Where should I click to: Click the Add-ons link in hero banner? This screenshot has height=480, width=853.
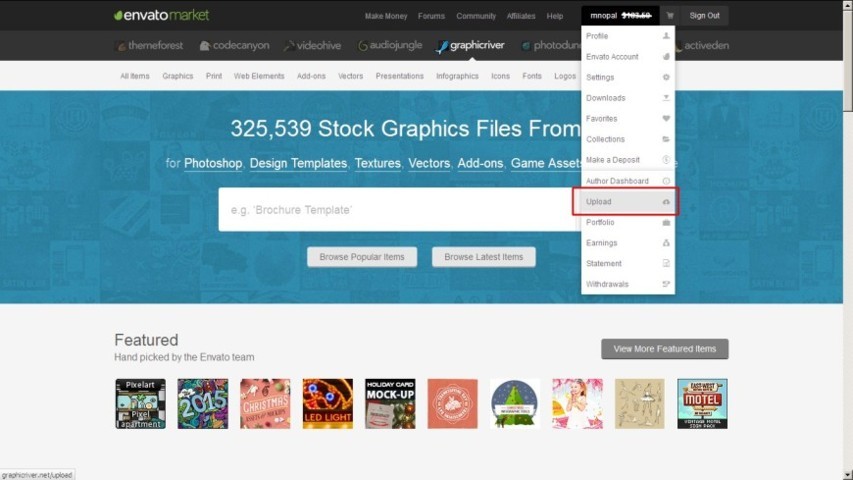click(480, 163)
